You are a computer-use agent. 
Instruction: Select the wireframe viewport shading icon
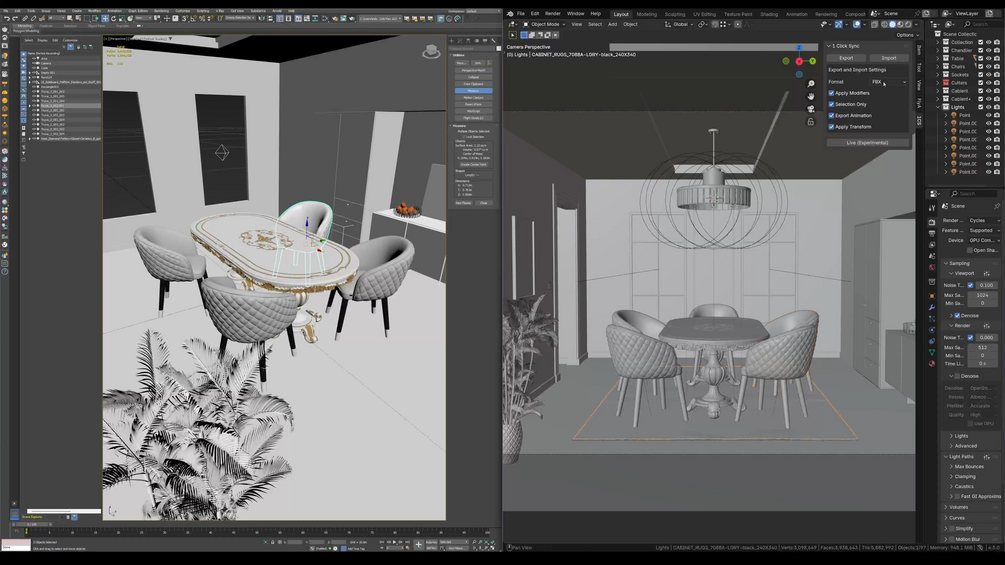click(885, 24)
